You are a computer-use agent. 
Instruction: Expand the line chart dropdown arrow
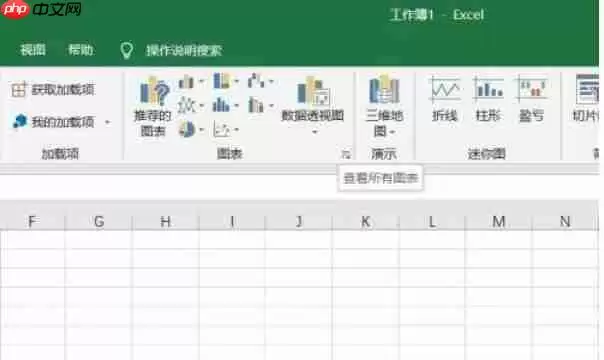tap(201, 105)
